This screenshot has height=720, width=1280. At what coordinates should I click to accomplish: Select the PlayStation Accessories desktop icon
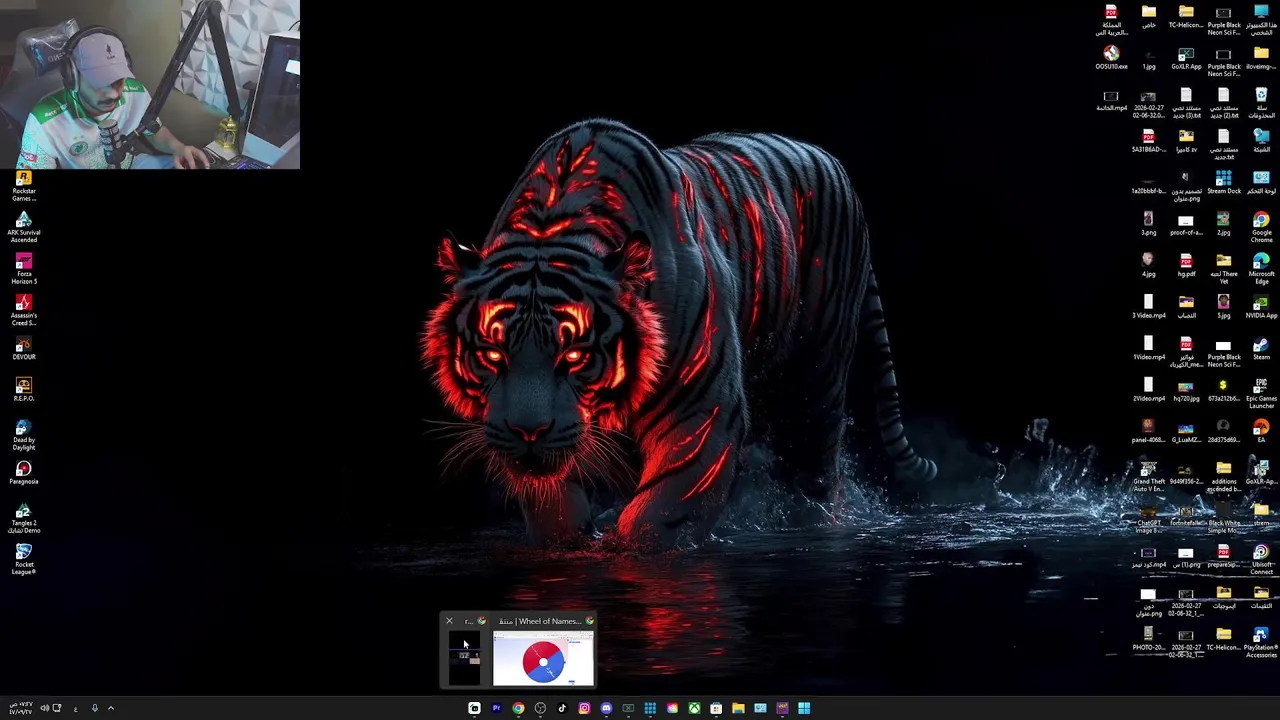coord(1261,644)
